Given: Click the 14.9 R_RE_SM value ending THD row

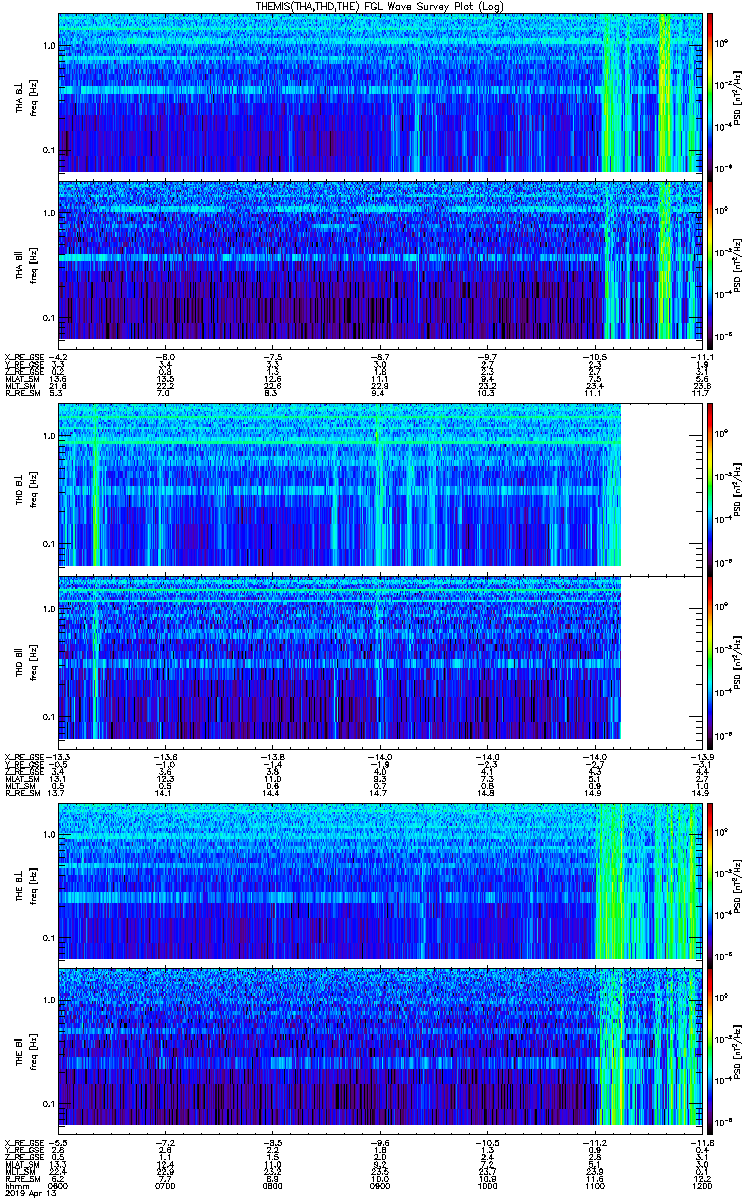Looking at the screenshot, I should point(701,793).
